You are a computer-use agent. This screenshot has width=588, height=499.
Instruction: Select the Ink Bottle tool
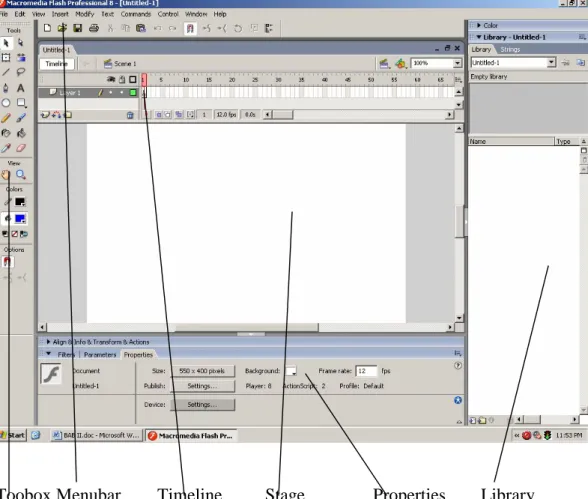[6, 133]
